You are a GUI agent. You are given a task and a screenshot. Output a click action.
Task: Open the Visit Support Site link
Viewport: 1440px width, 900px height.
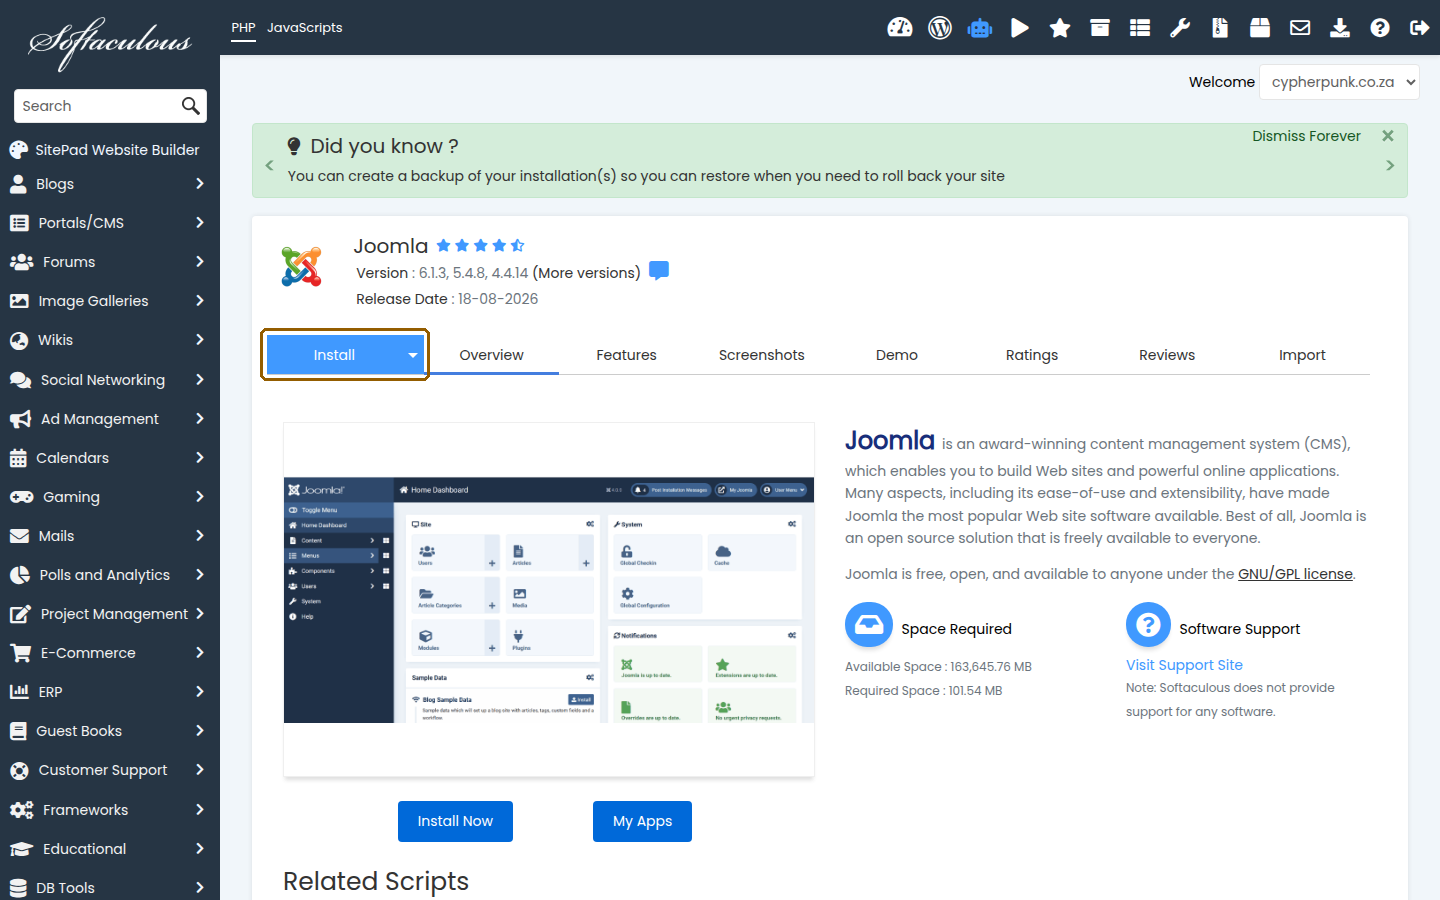click(1184, 665)
